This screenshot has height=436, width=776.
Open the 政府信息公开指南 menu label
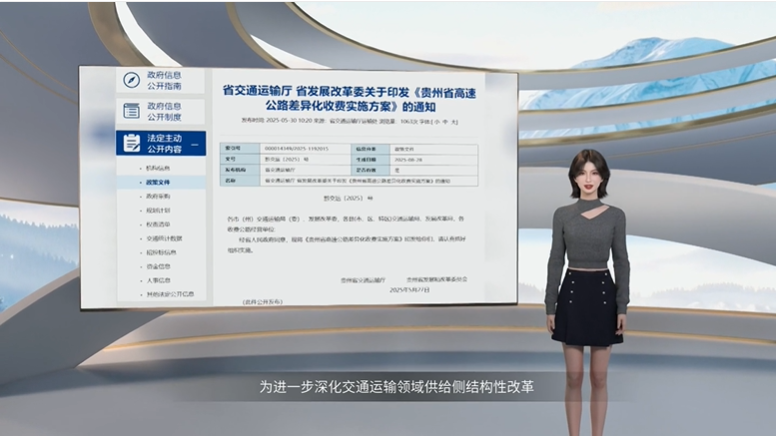pyautogui.click(x=165, y=80)
